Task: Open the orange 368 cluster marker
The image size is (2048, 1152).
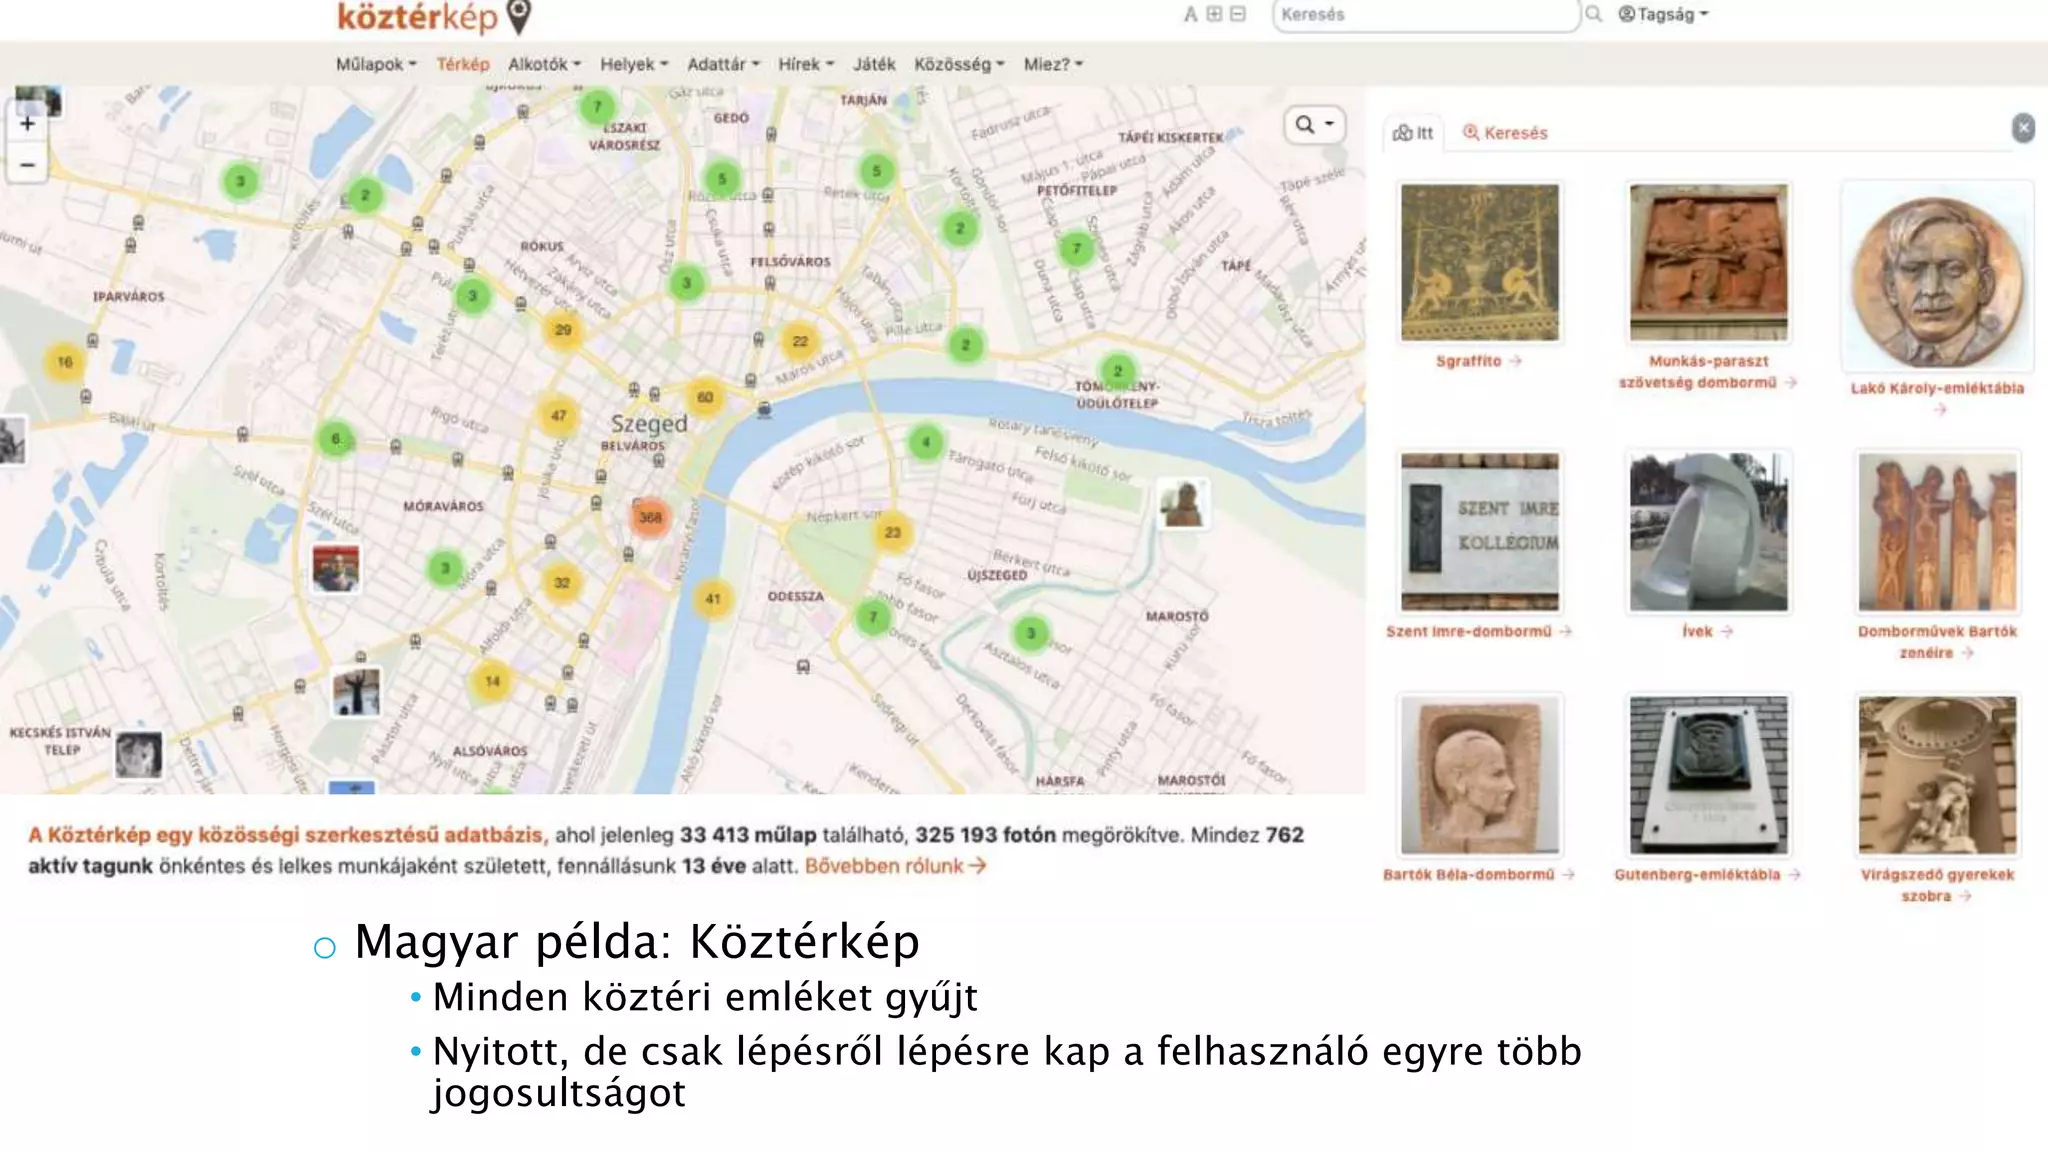Action: point(650,517)
